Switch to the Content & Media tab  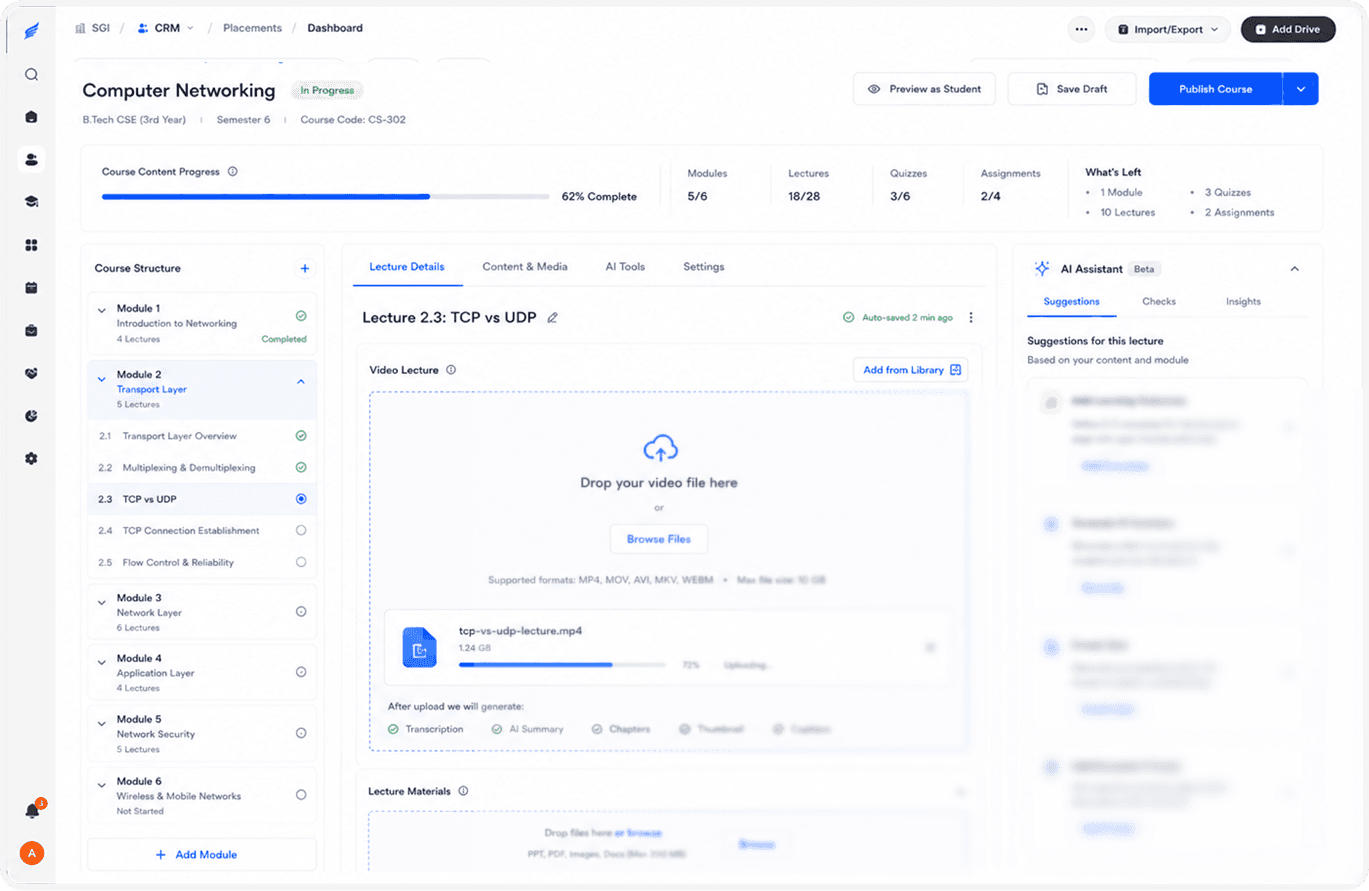point(525,267)
